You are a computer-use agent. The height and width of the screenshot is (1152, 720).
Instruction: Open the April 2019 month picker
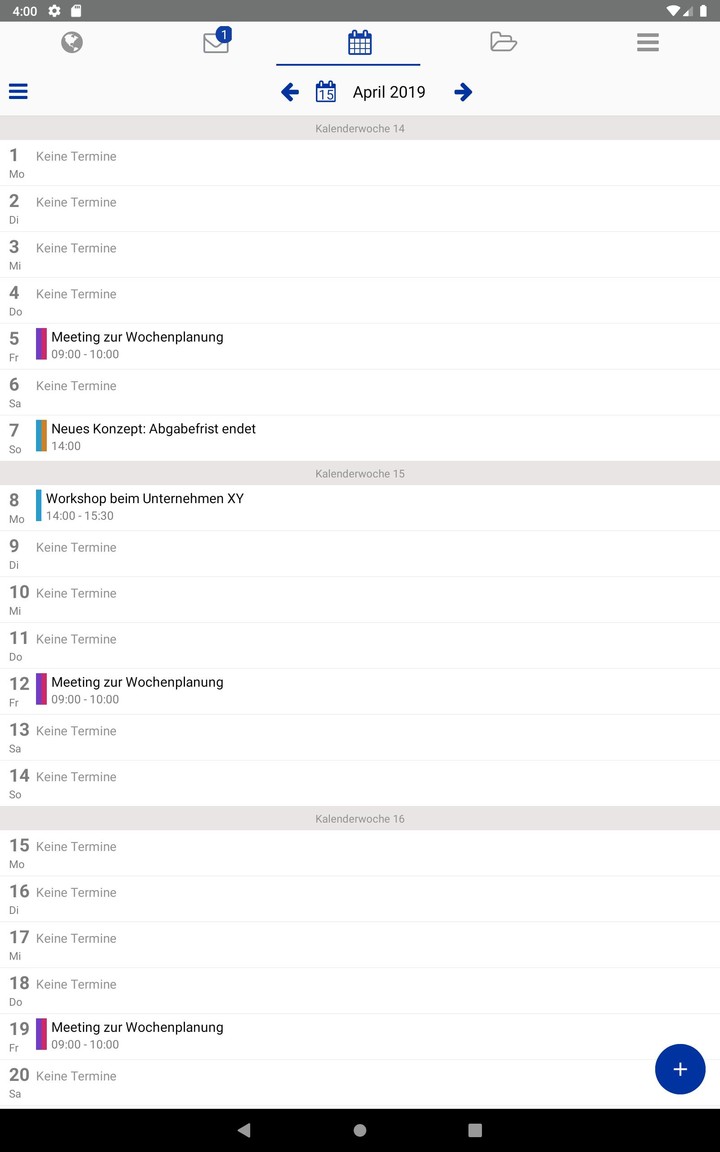coord(389,92)
